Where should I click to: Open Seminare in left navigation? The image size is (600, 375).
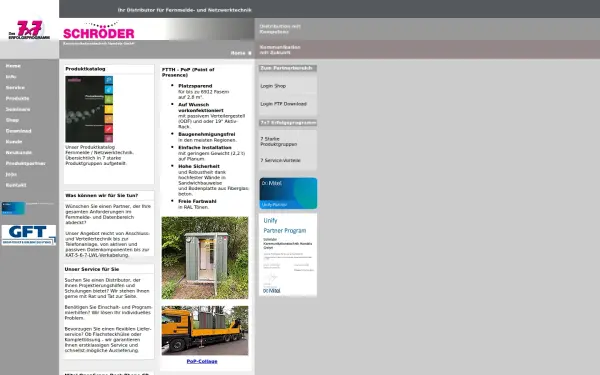point(18,109)
